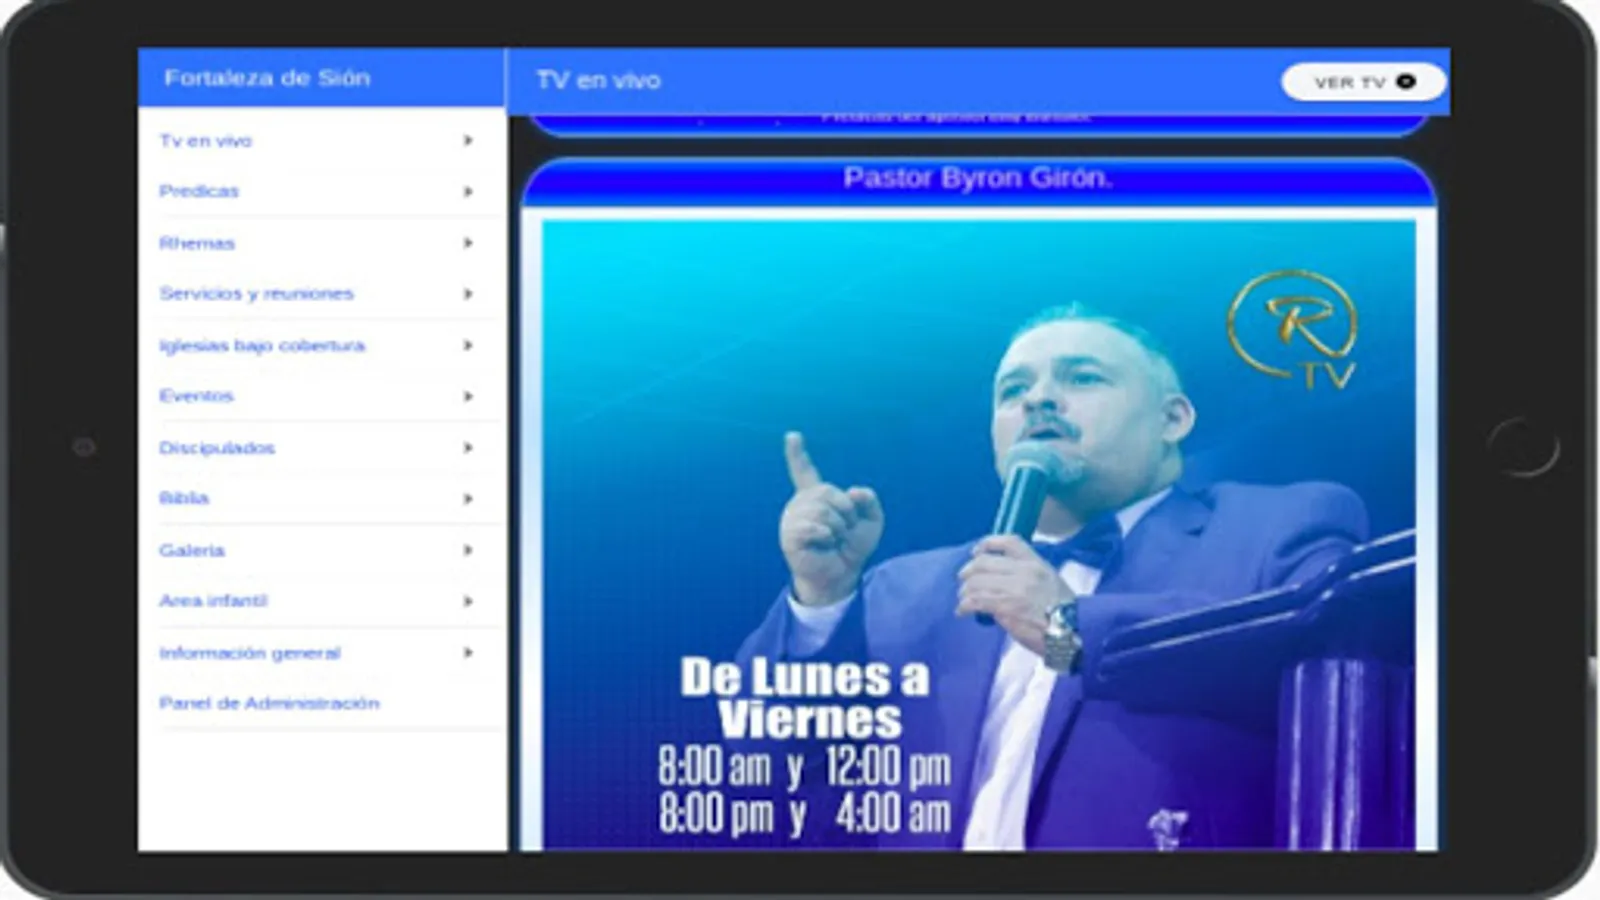Screen dimensions: 1600x900
Task: Expand the Rhemas arrow
Action: pyautogui.click(x=468, y=243)
